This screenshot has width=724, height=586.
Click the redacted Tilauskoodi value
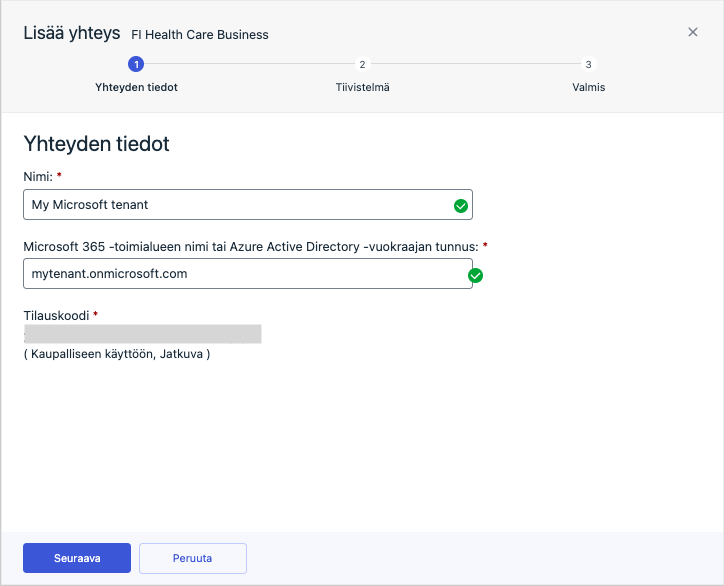142,334
